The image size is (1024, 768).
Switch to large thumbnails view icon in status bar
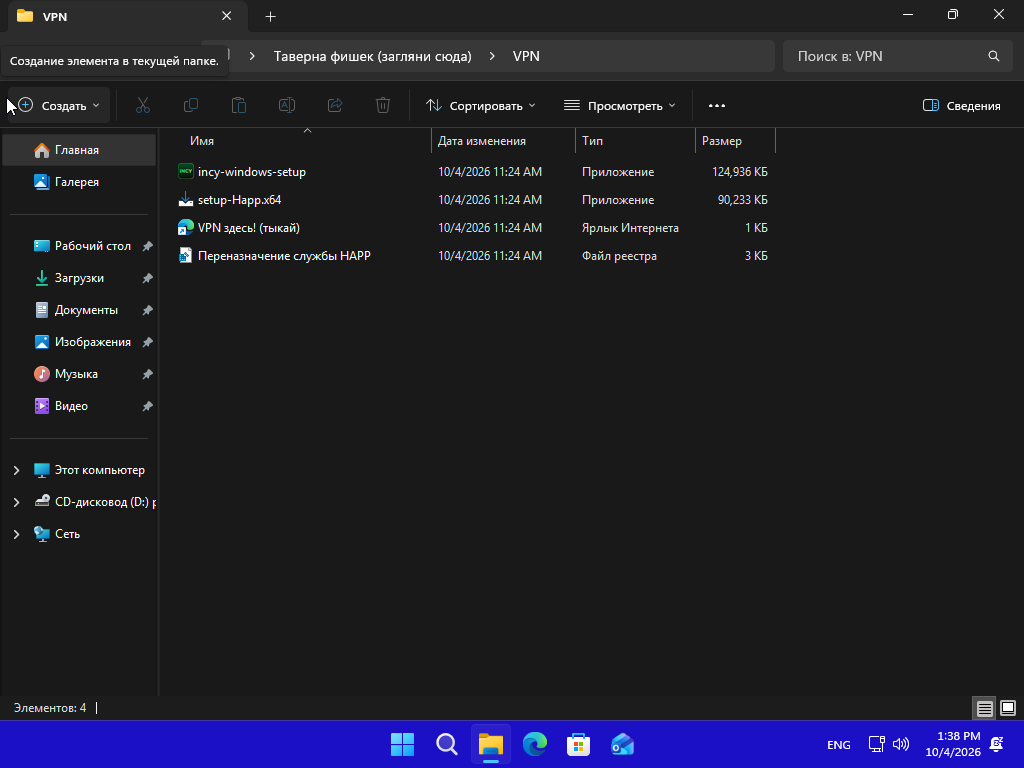click(x=1008, y=708)
